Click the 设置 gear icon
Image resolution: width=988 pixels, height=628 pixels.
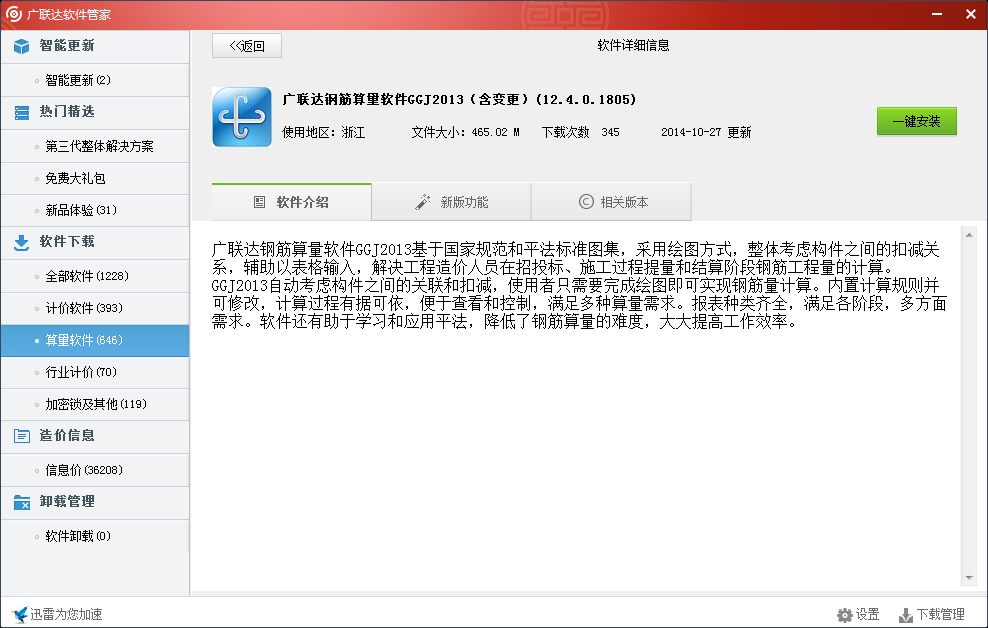(x=844, y=615)
